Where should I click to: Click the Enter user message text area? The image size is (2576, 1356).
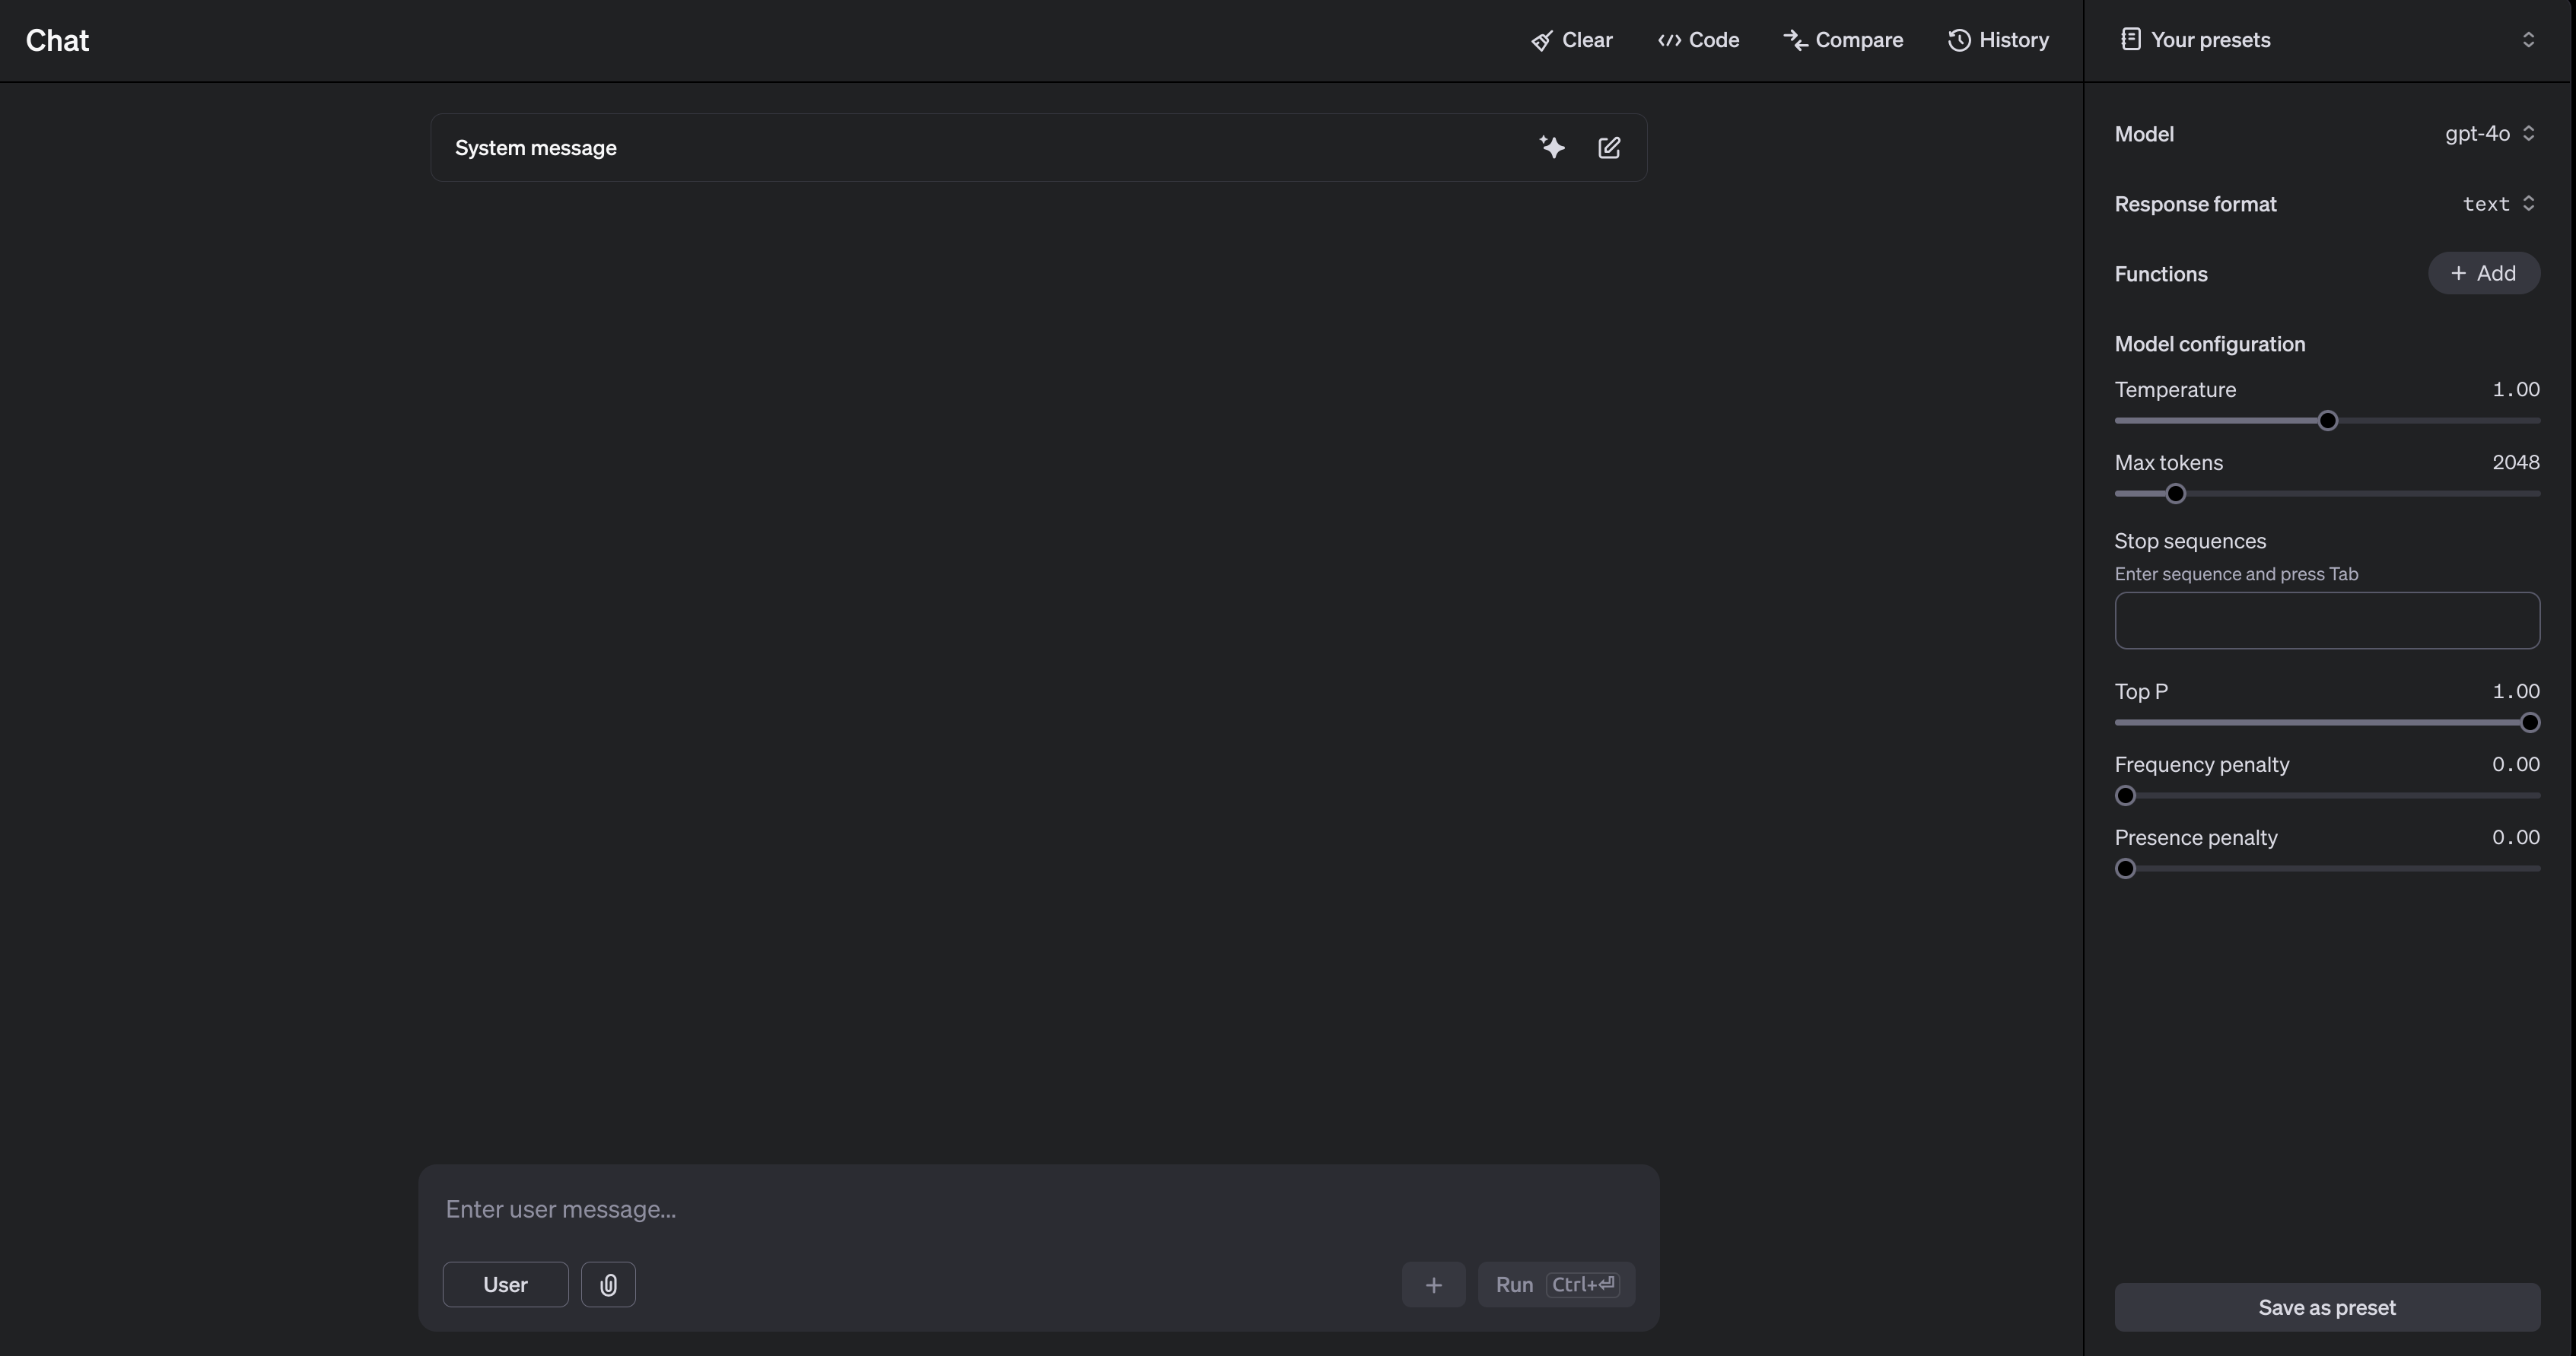tap(1038, 1210)
